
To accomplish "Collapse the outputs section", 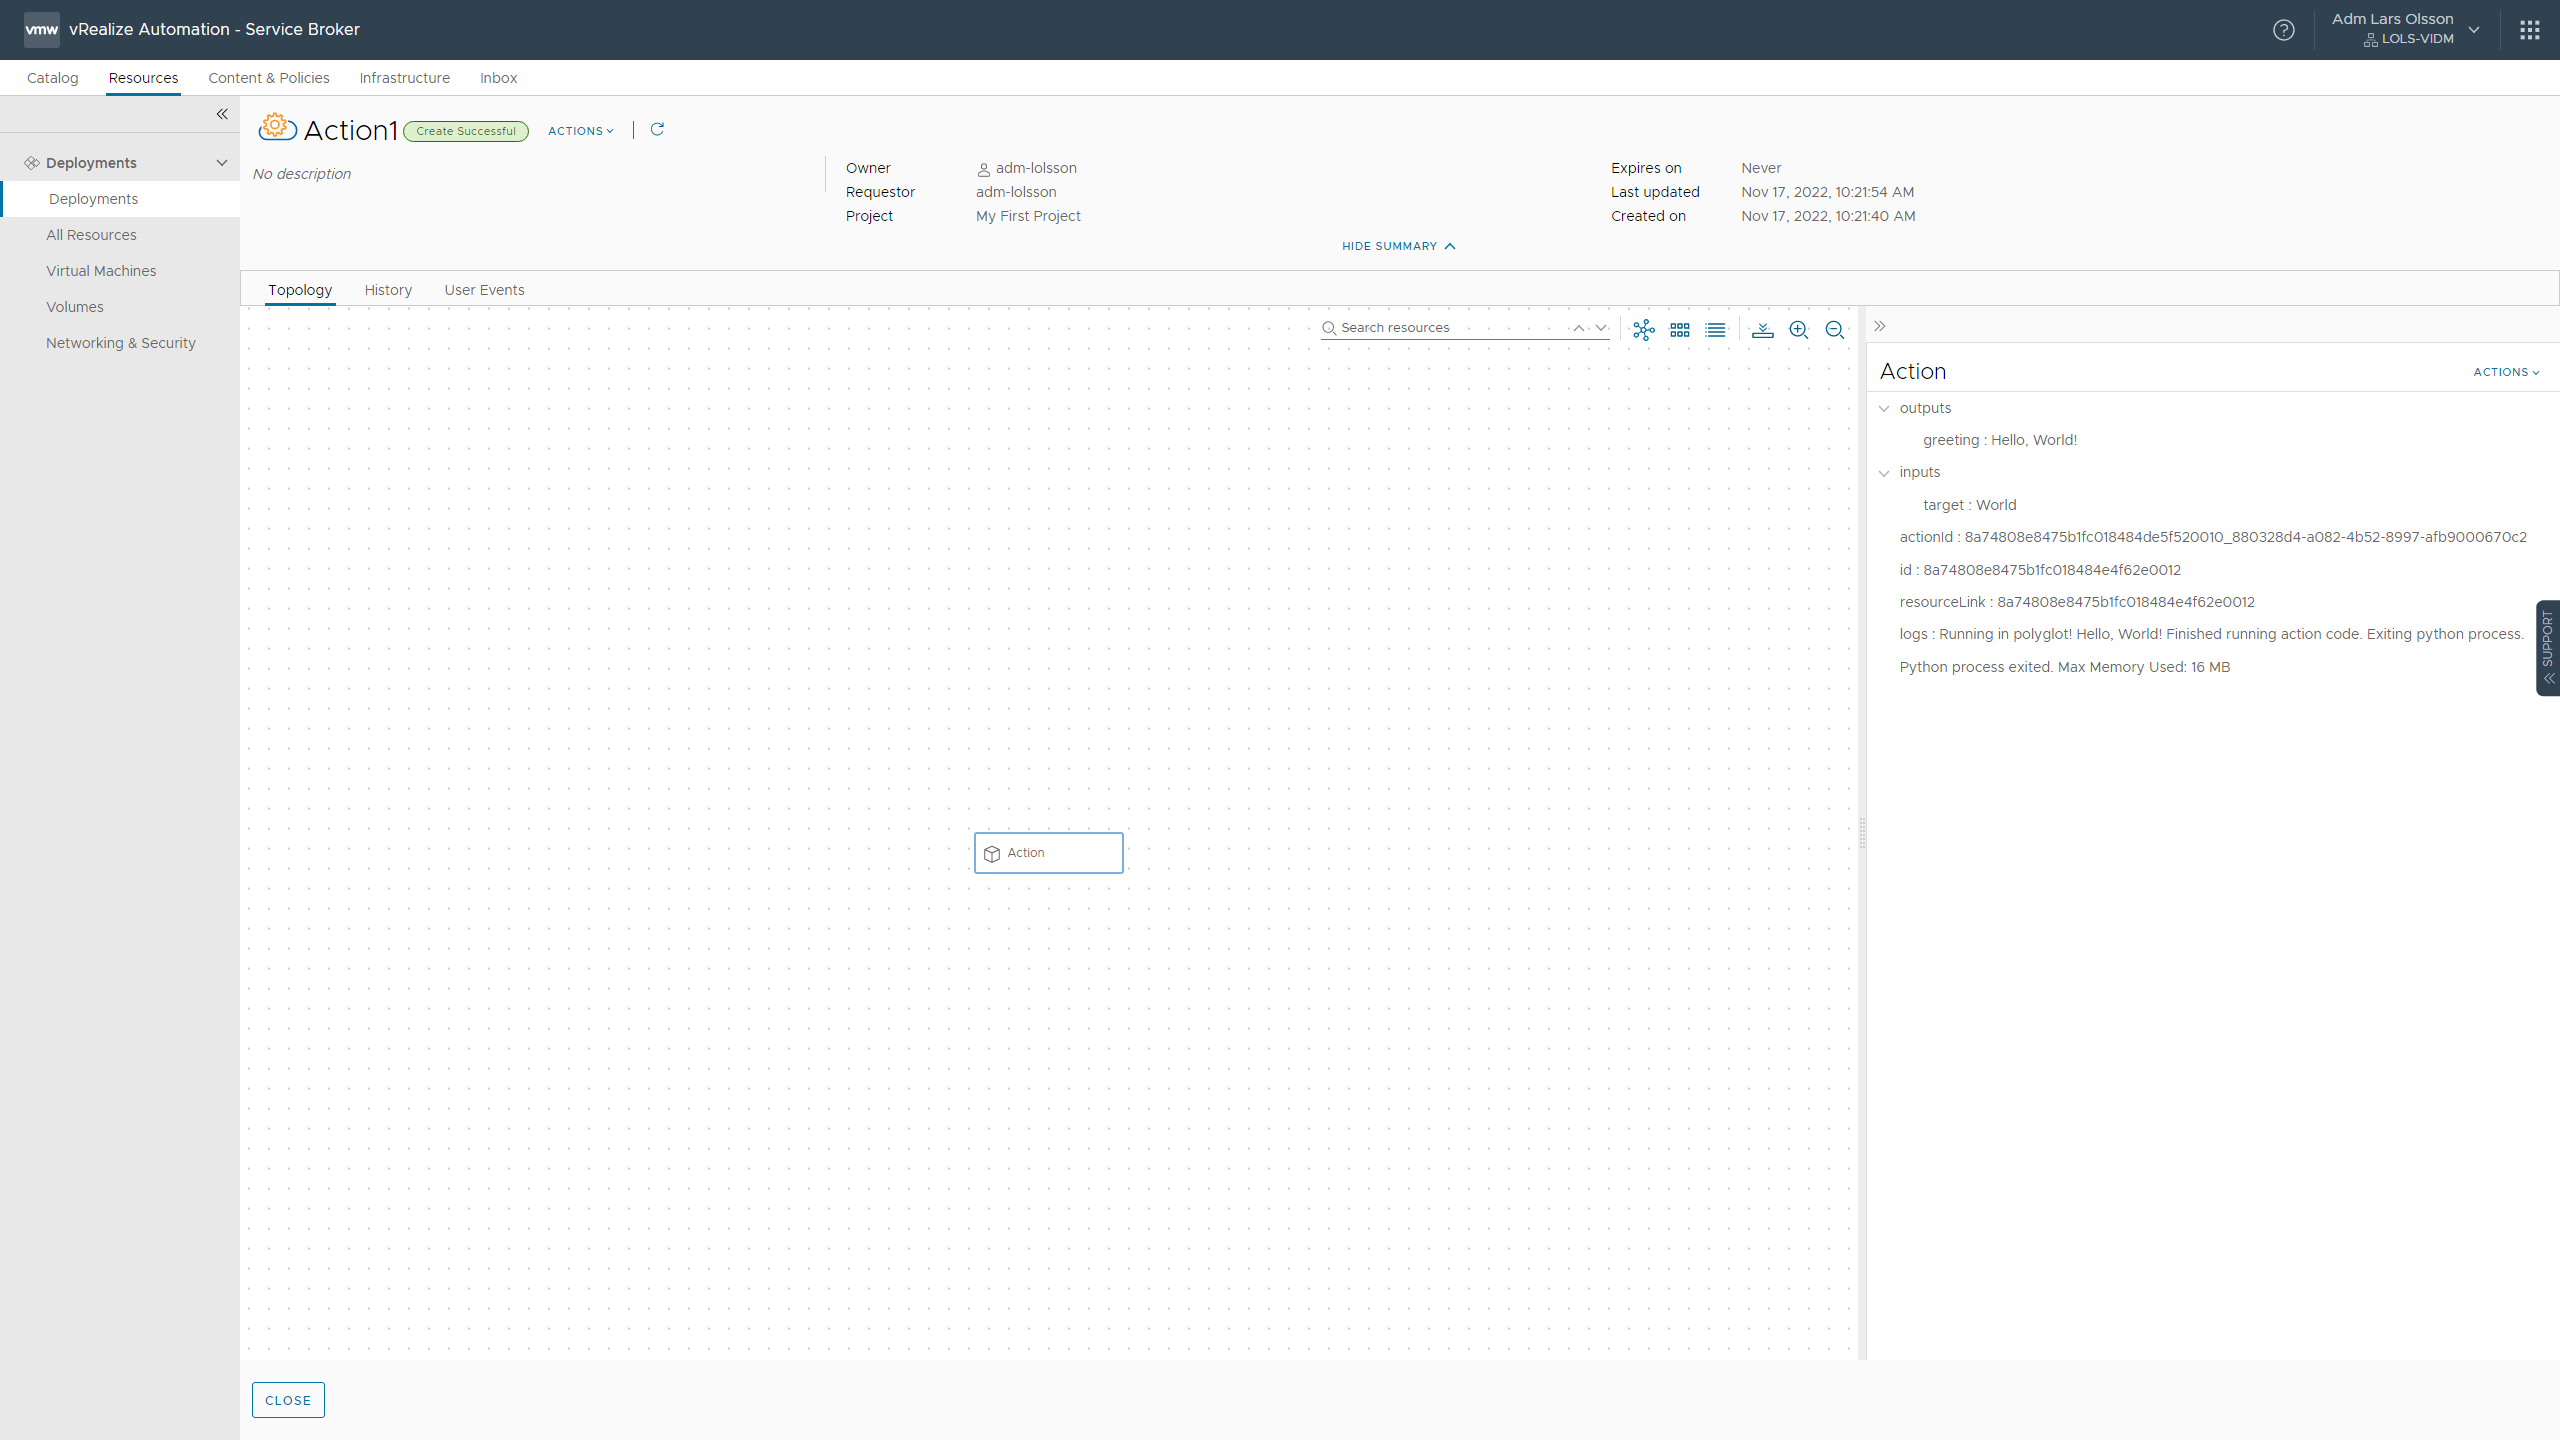I will pyautogui.click(x=1885, y=409).
